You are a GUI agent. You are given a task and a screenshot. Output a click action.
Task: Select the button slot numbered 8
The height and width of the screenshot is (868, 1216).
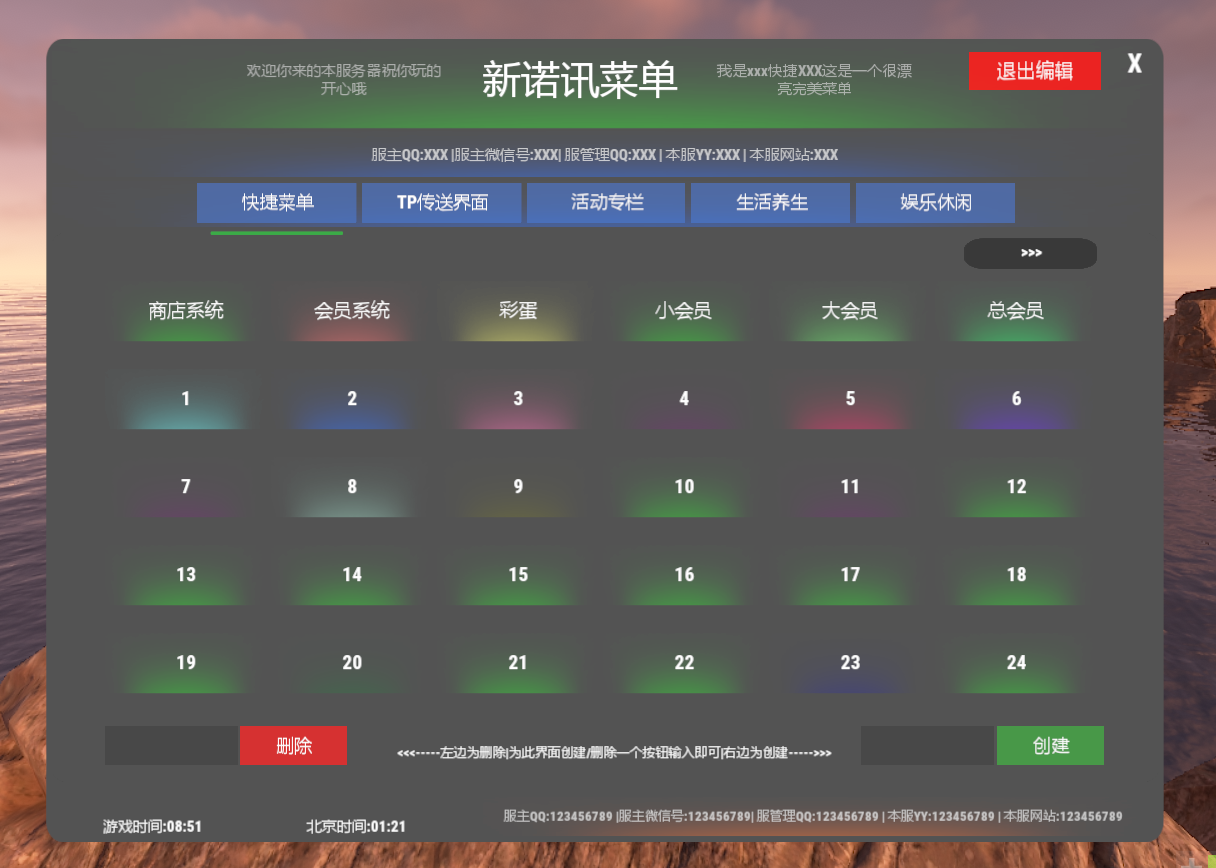tap(352, 488)
